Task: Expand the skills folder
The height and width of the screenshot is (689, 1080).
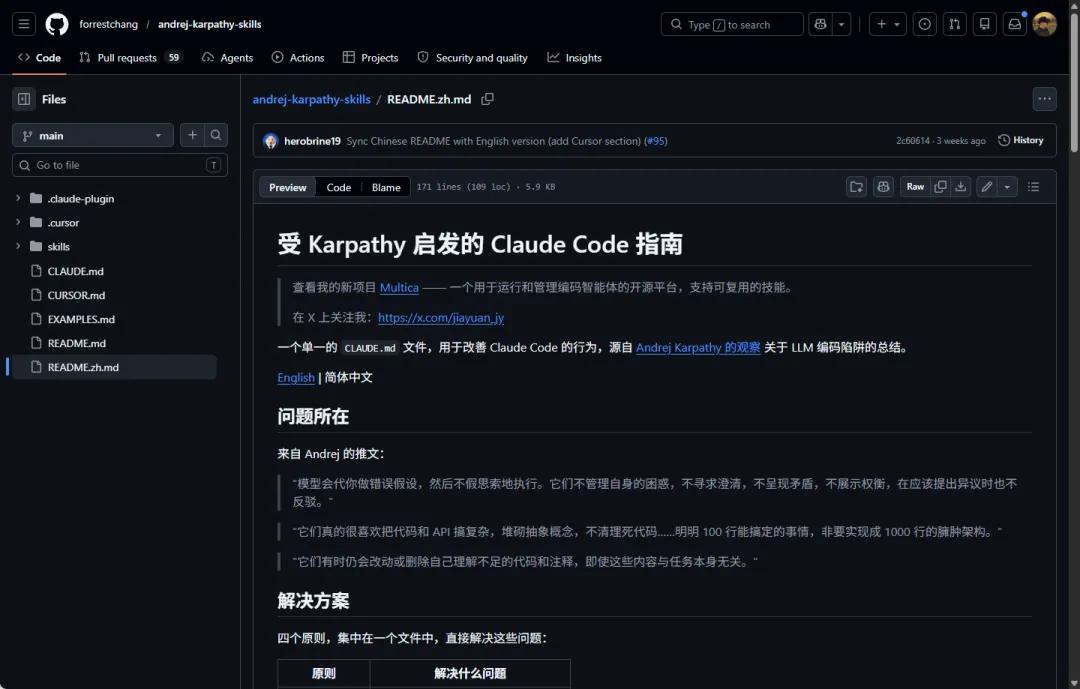Action: (18, 247)
